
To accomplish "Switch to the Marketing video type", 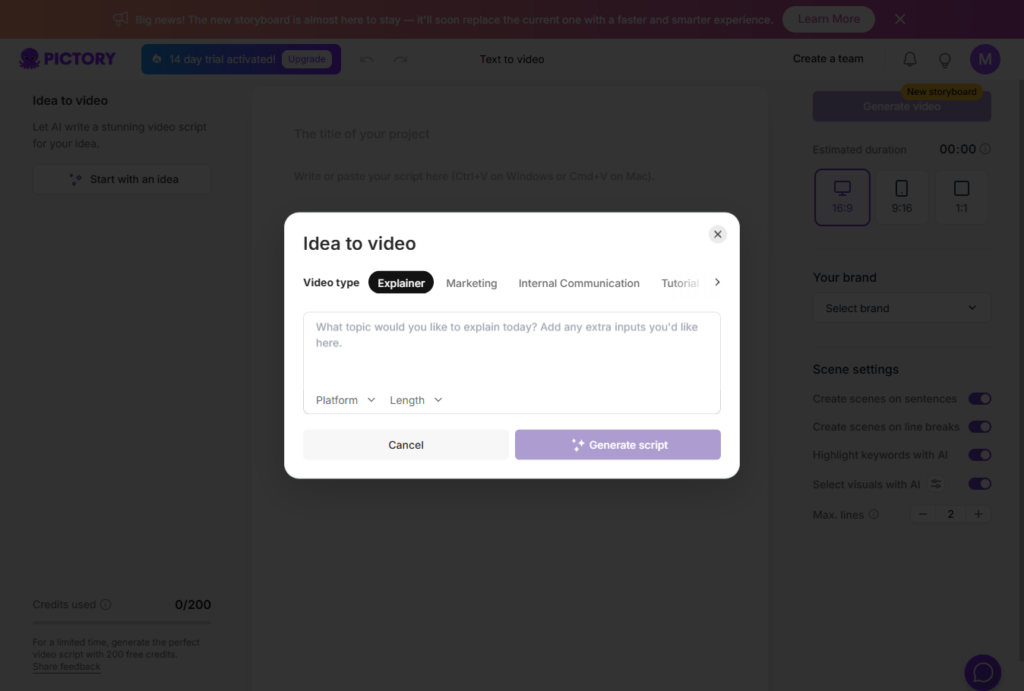I will tap(471, 283).
